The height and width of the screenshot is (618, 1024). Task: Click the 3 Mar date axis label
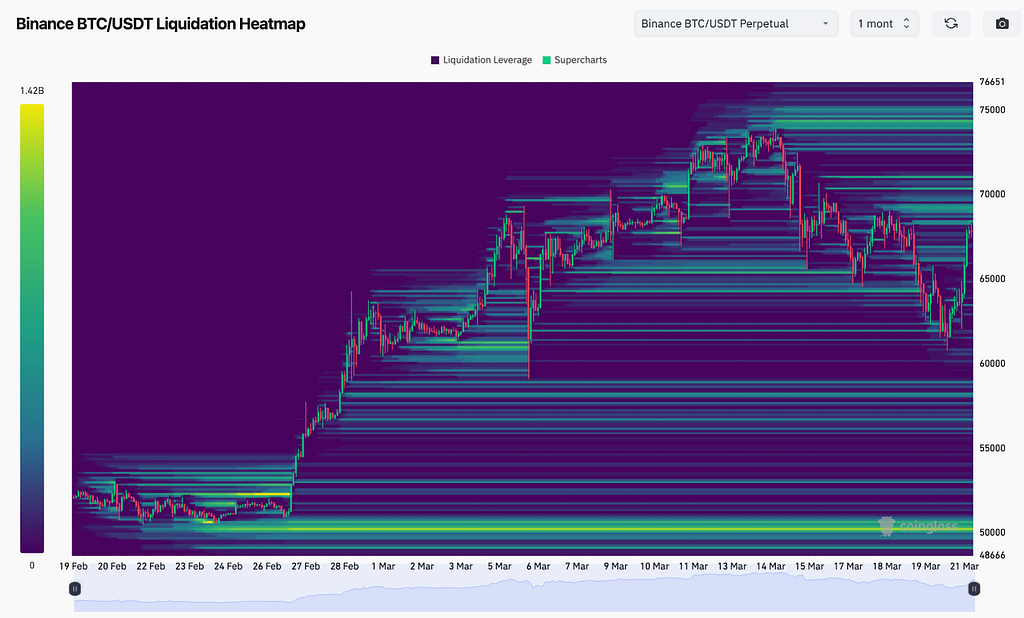[x=460, y=566]
